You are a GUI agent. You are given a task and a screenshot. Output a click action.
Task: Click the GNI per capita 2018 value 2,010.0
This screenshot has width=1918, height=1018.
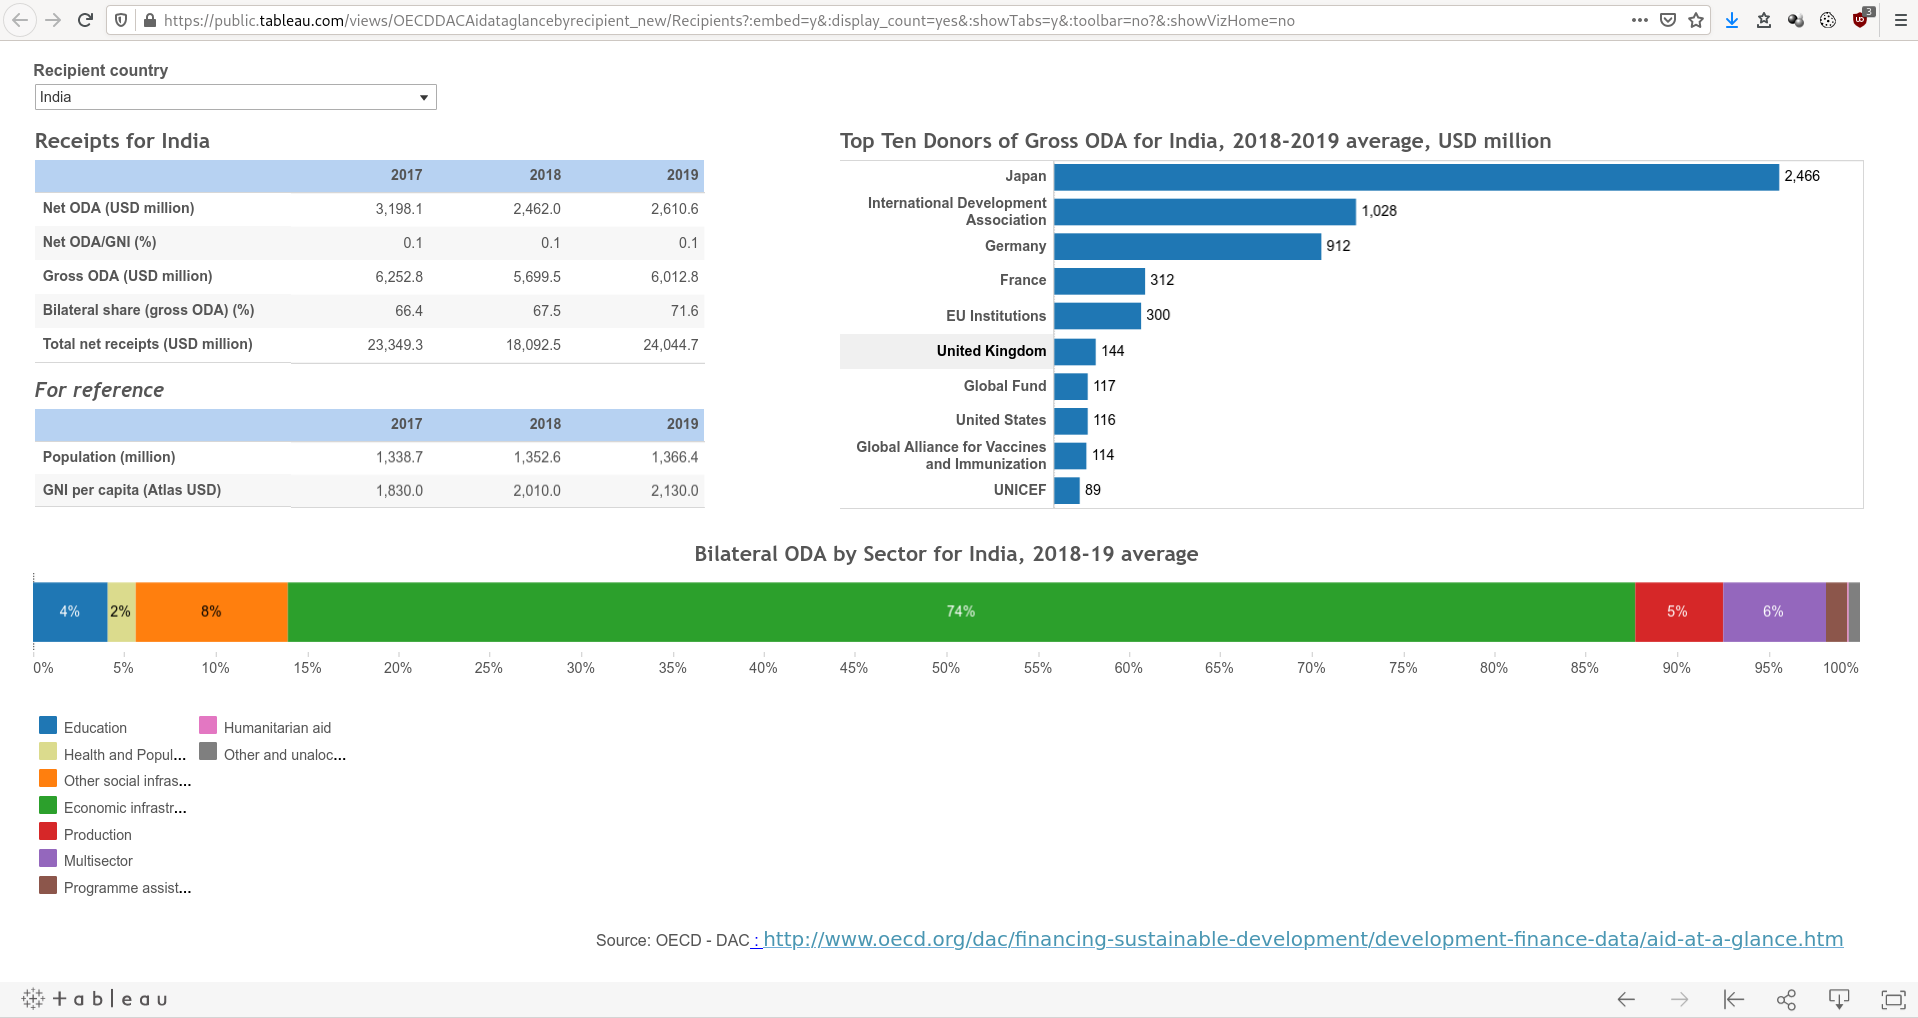coord(537,491)
